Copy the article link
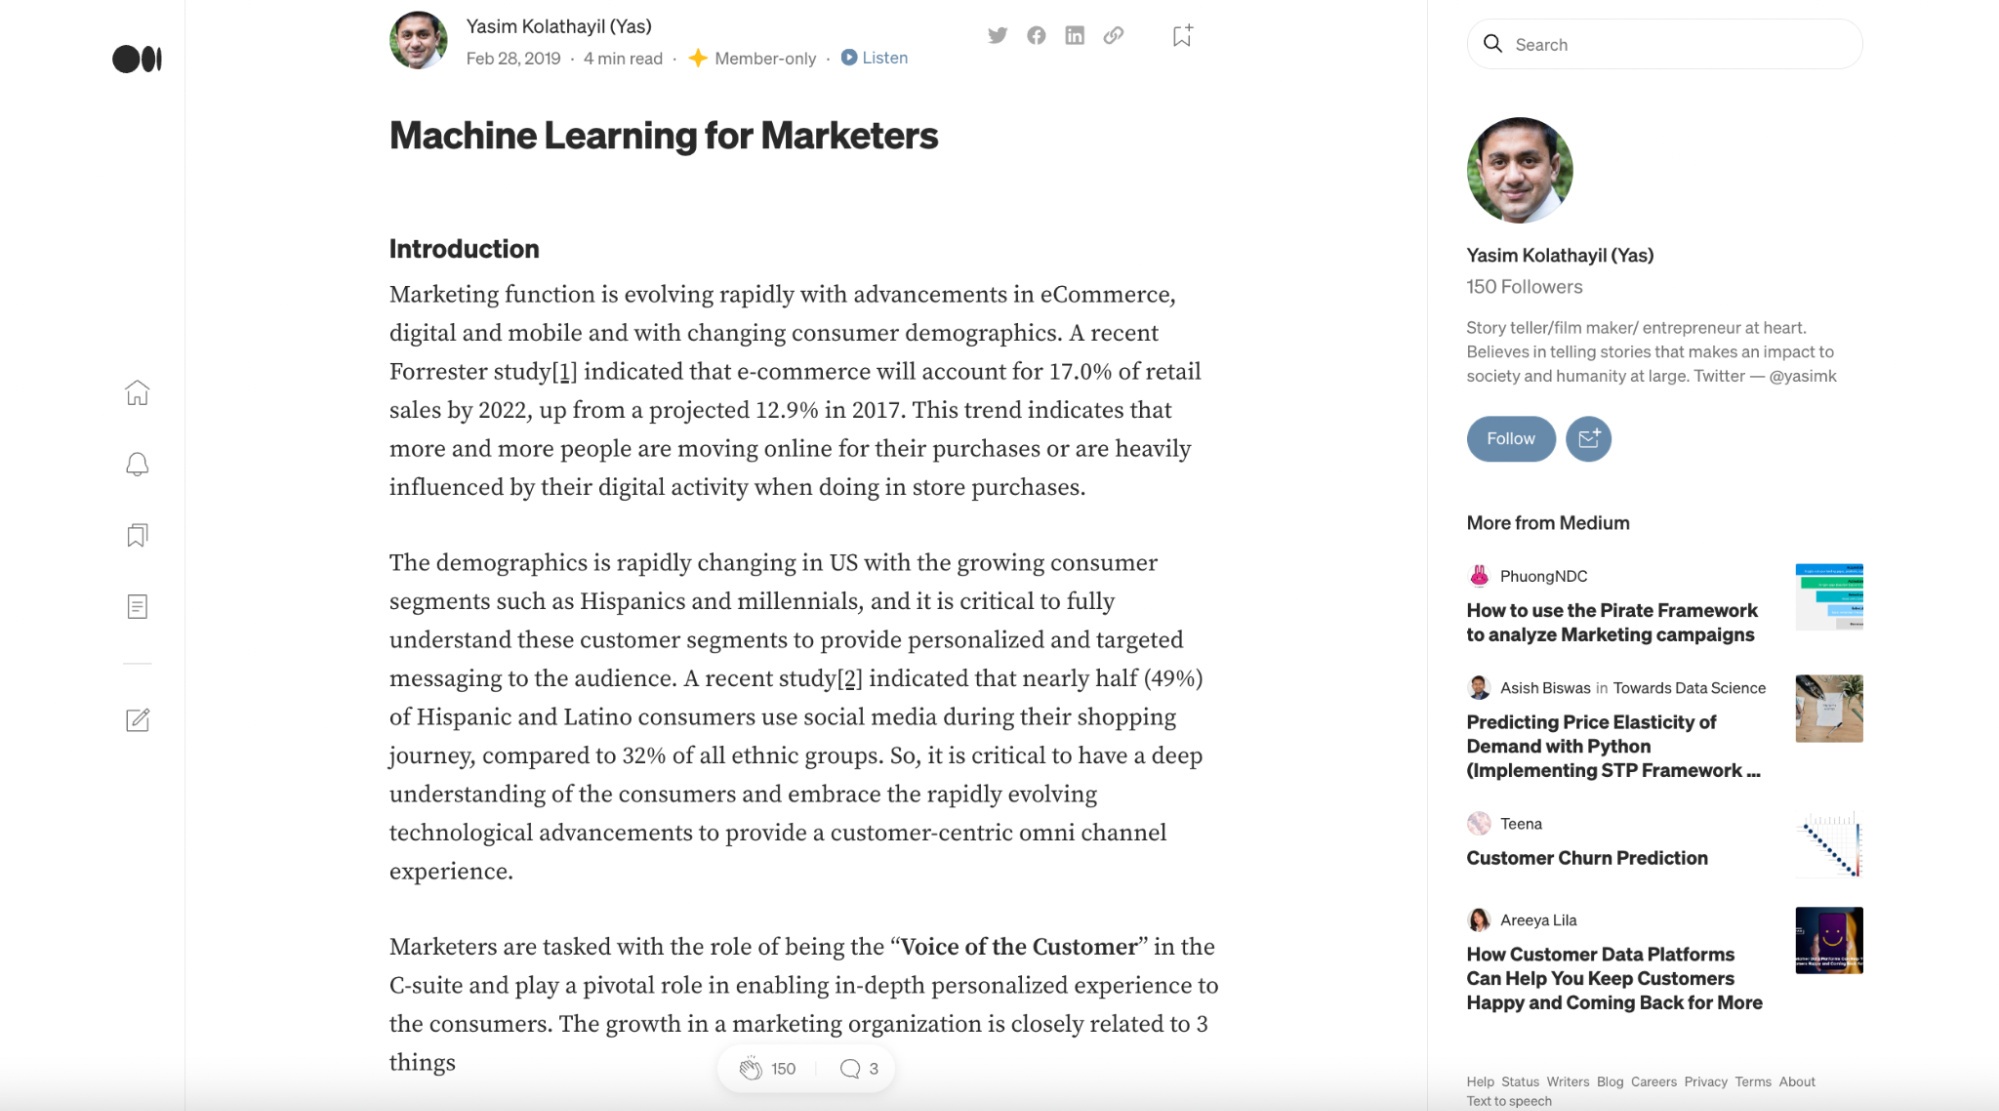Screen dimensions: 1999x1111 tap(1114, 34)
